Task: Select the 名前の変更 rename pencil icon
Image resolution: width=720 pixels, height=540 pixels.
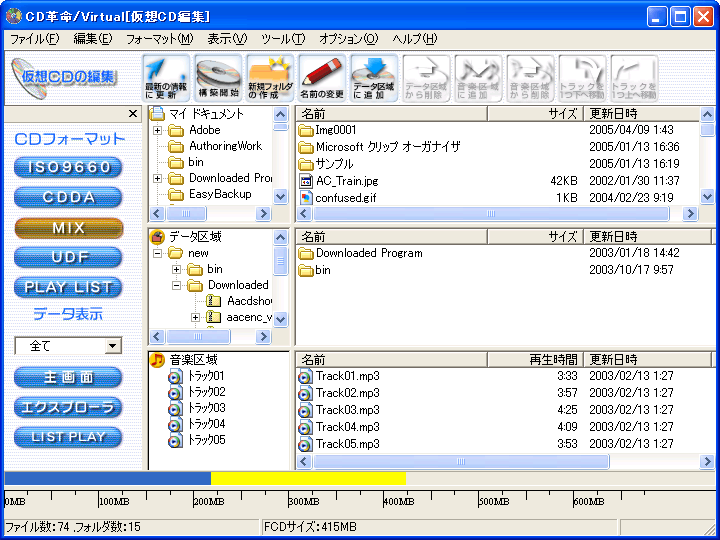Action: (x=322, y=78)
